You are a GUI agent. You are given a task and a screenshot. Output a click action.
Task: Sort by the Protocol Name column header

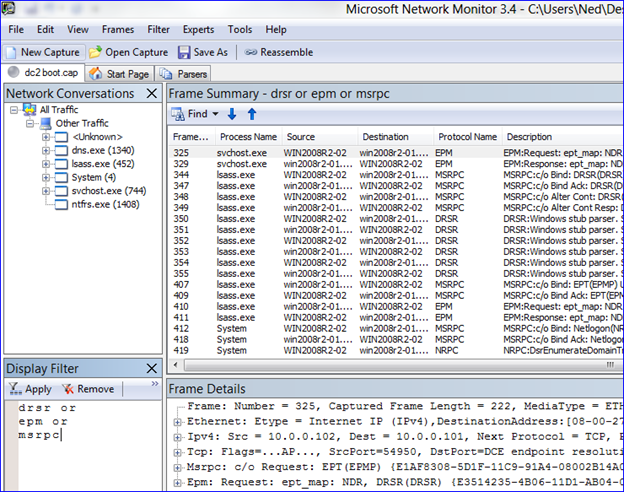(x=468, y=137)
